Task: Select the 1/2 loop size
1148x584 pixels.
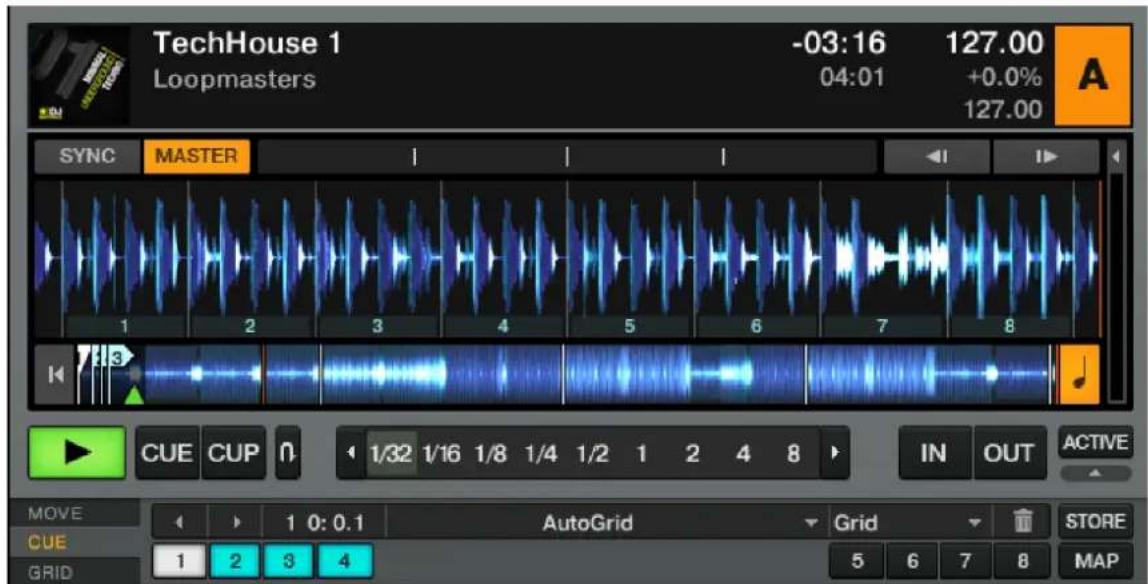Action: [x=592, y=454]
